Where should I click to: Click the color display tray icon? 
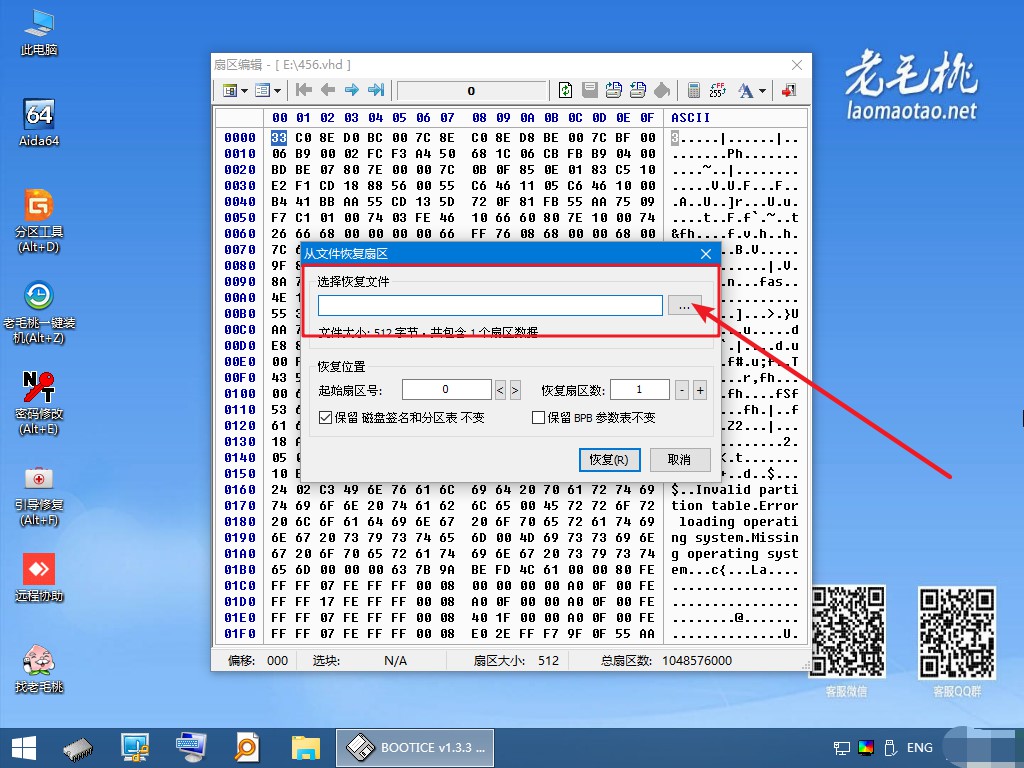click(x=866, y=748)
